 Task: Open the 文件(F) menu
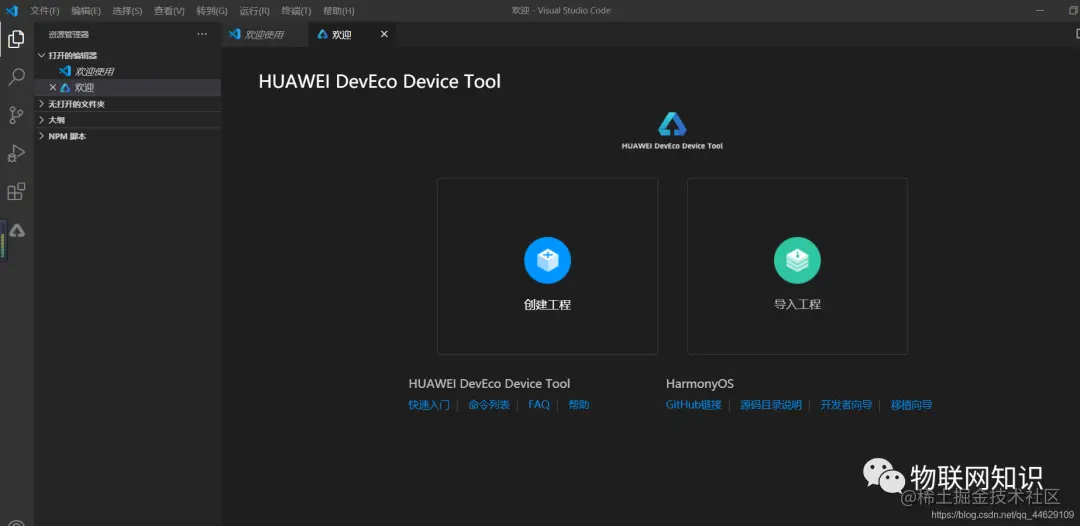[45, 11]
